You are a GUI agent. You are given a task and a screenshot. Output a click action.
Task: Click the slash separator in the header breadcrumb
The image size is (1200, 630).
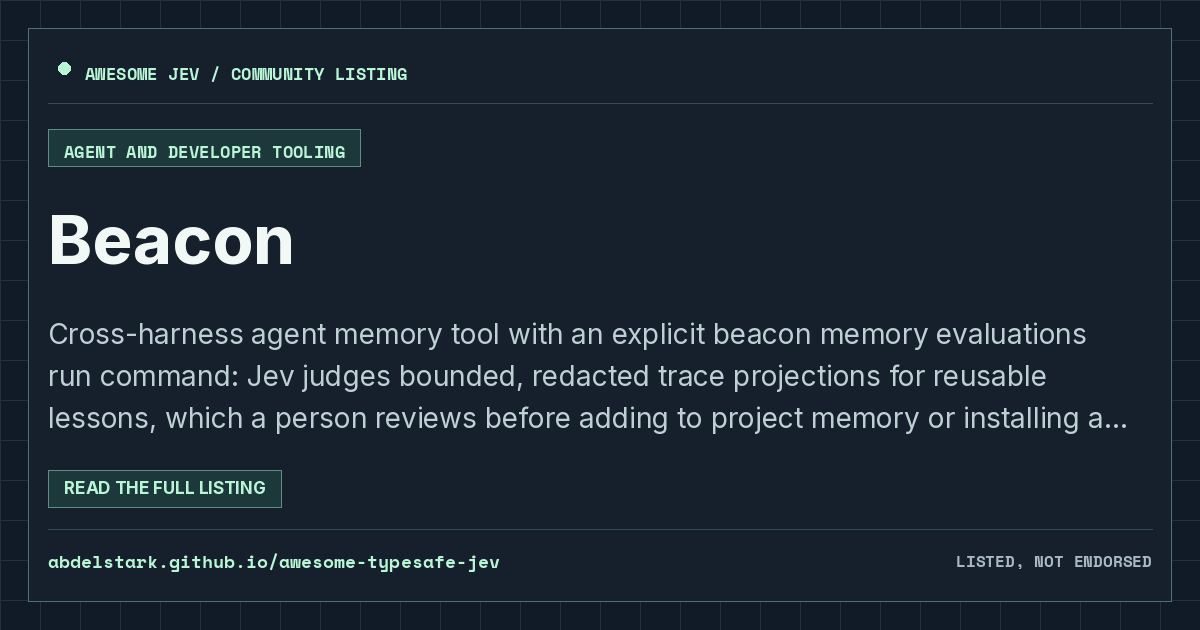click(x=216, y=74)
